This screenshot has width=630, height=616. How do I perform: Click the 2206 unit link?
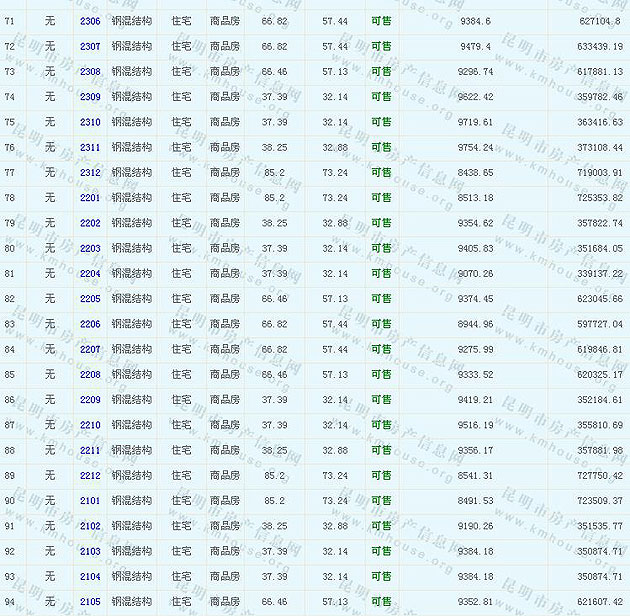[x=90, y=324]
